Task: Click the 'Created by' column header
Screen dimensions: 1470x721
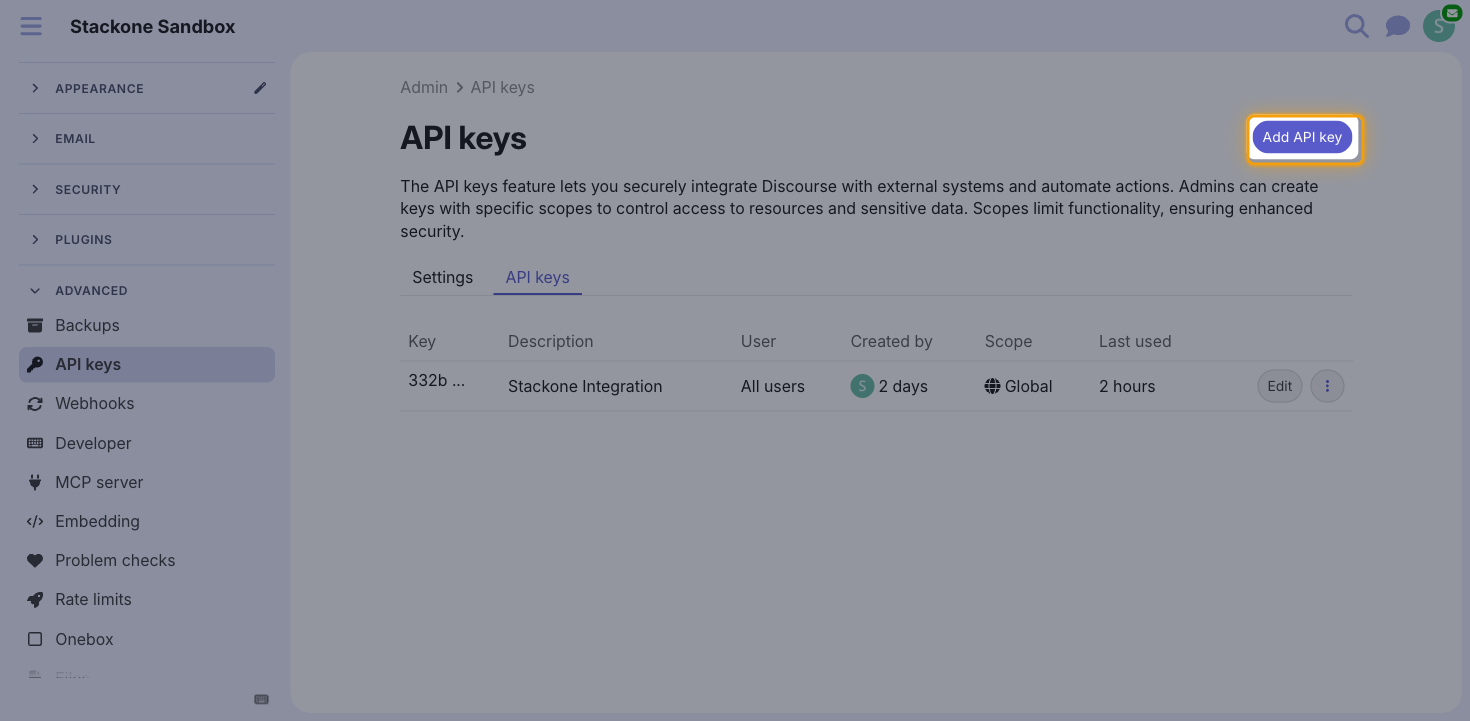Action: click(891, 341)
